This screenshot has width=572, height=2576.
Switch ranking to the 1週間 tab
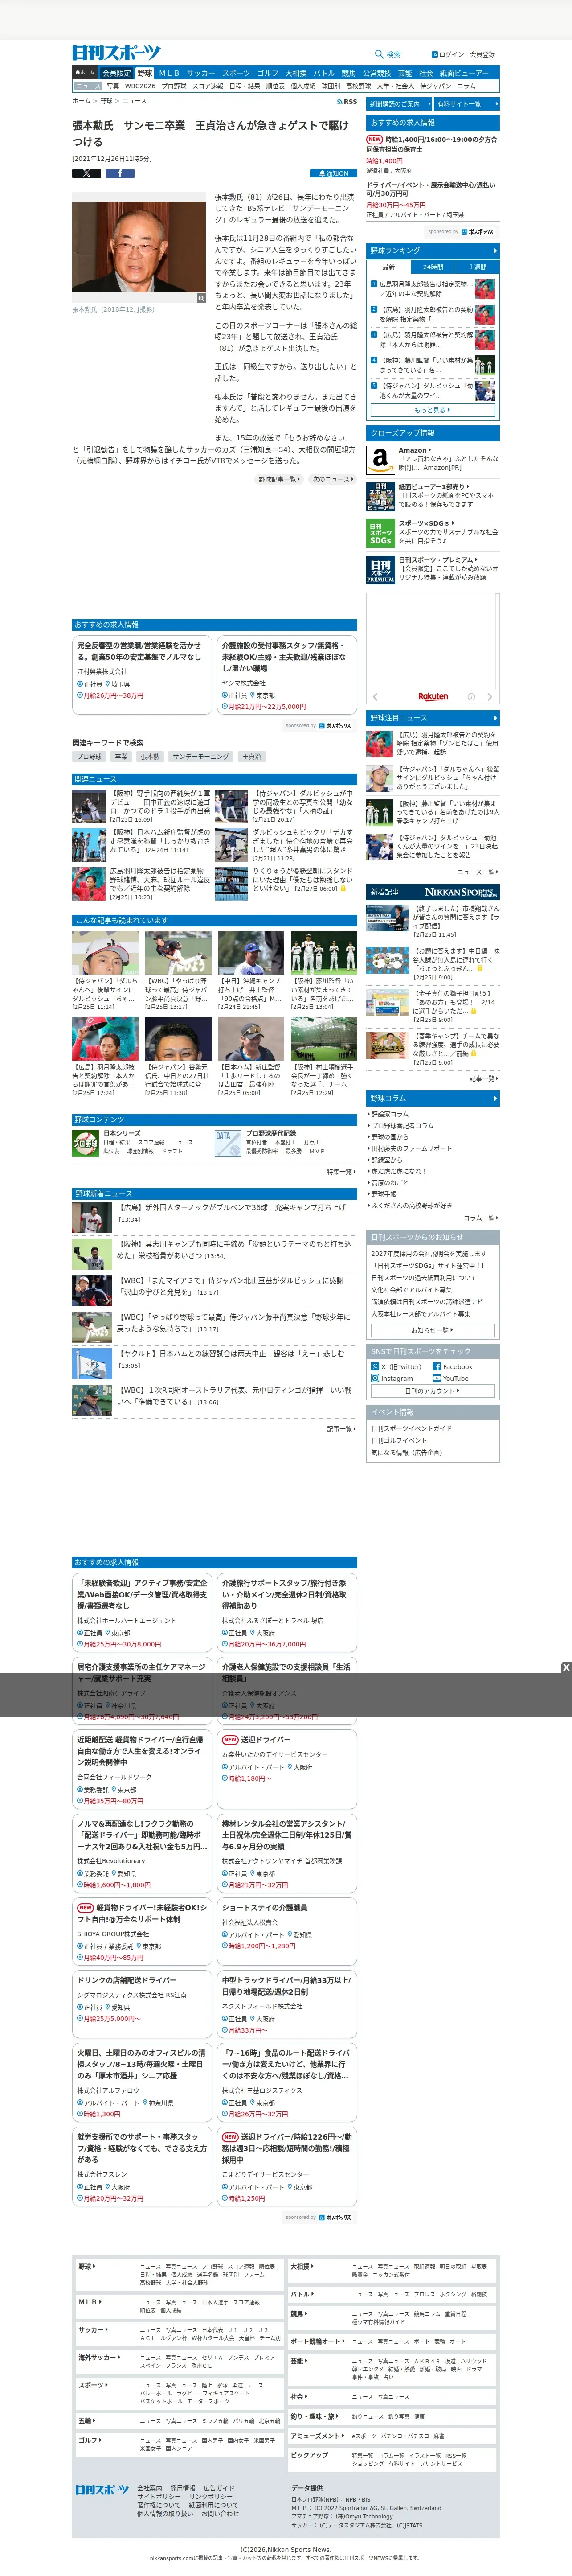click(x=477, y=267)
